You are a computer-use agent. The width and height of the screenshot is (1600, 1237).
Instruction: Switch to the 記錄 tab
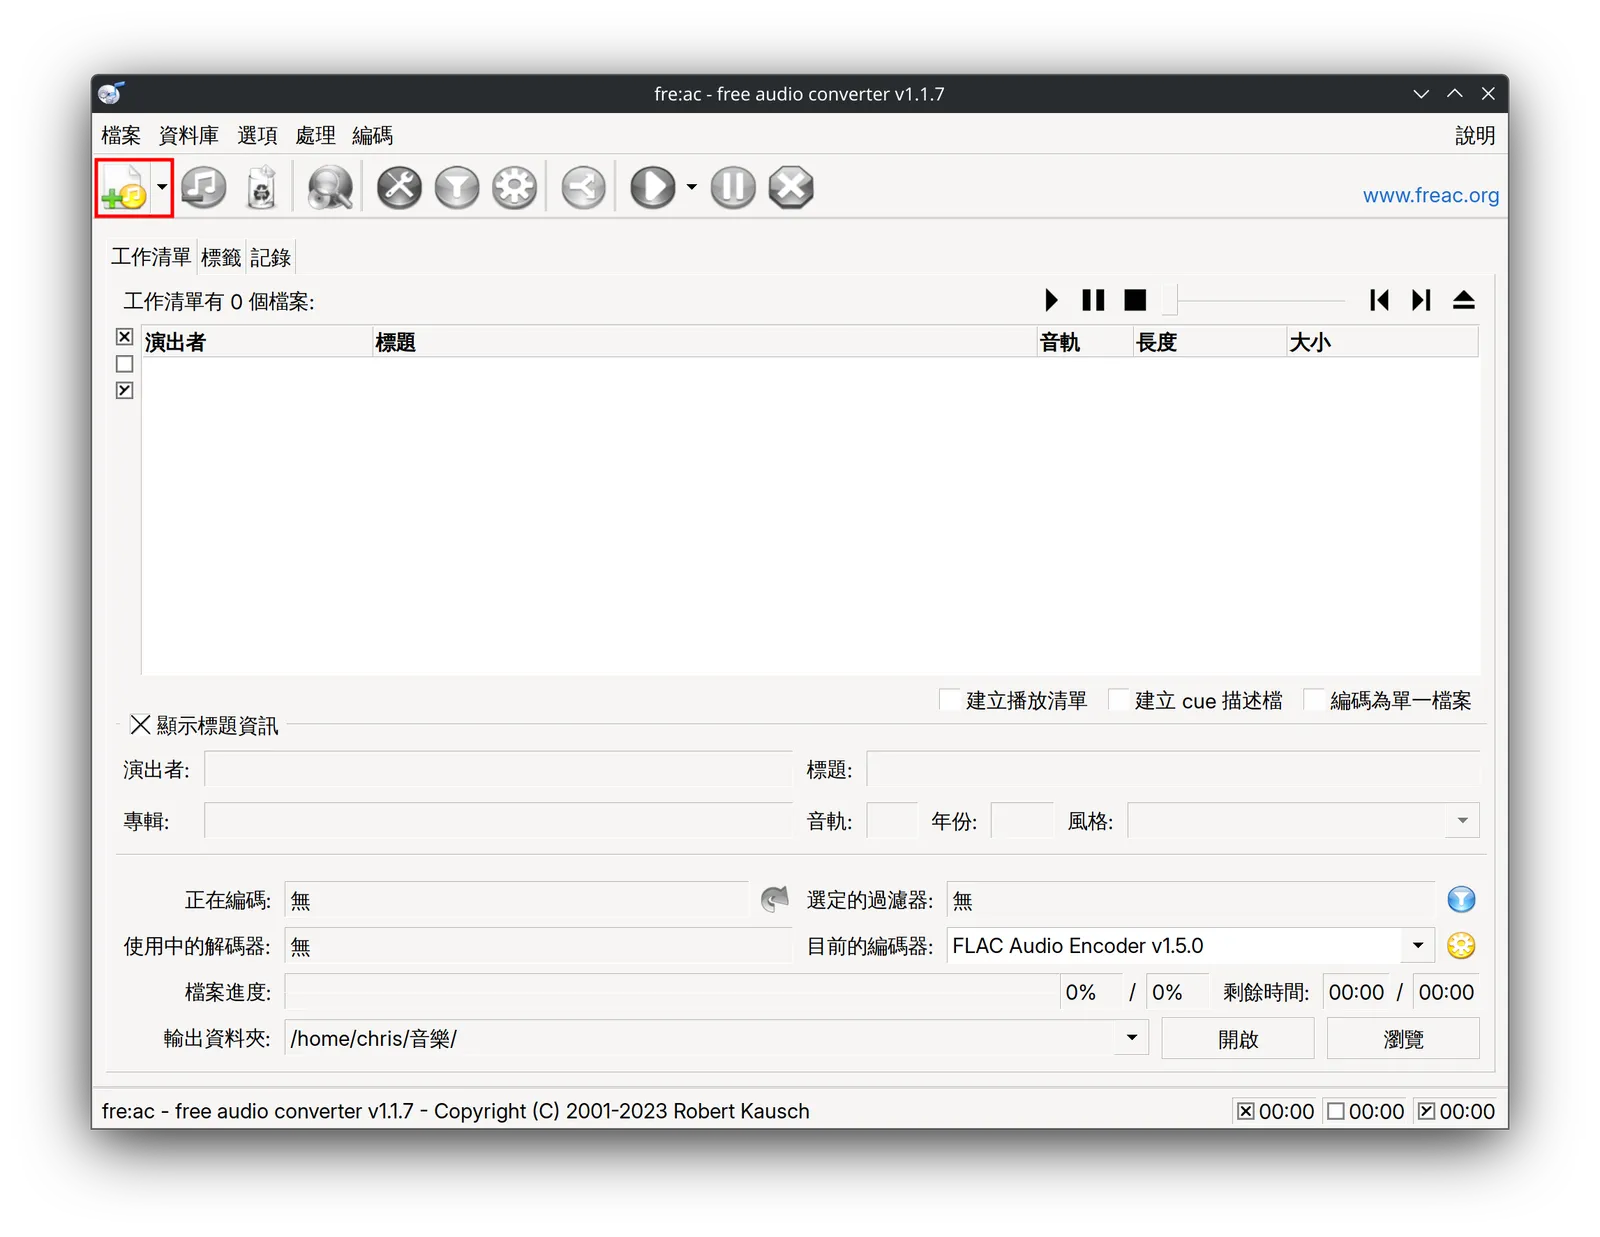click(x=270, y=257)
